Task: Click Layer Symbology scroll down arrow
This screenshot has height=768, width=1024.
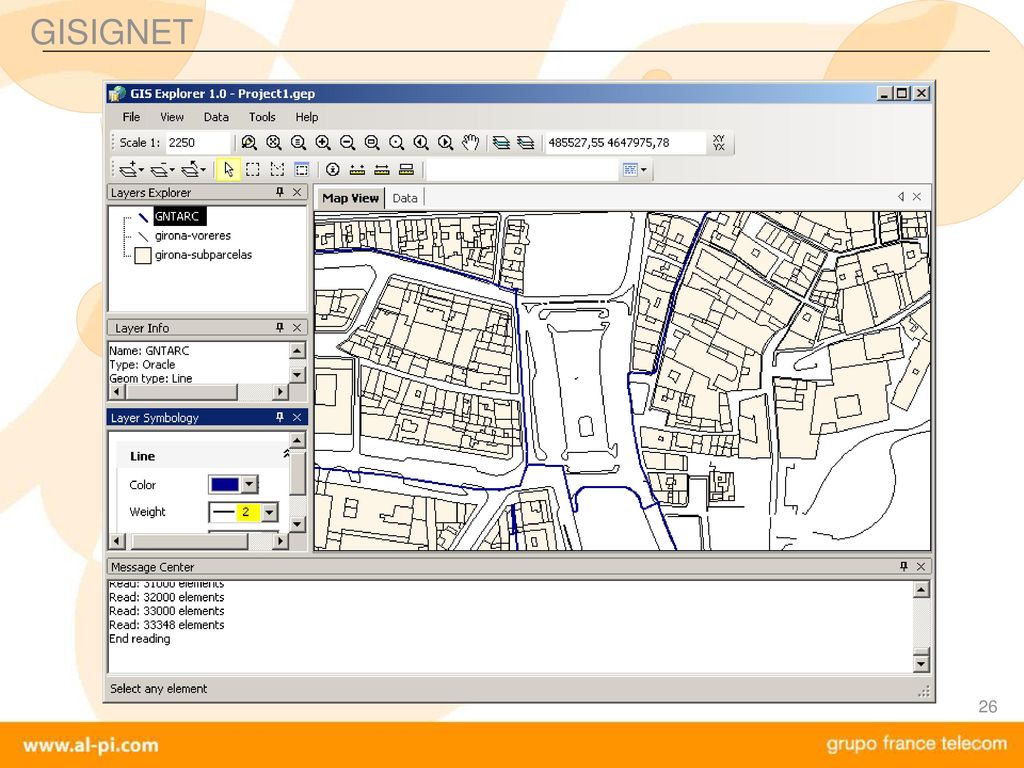Action: coord(297,524)
